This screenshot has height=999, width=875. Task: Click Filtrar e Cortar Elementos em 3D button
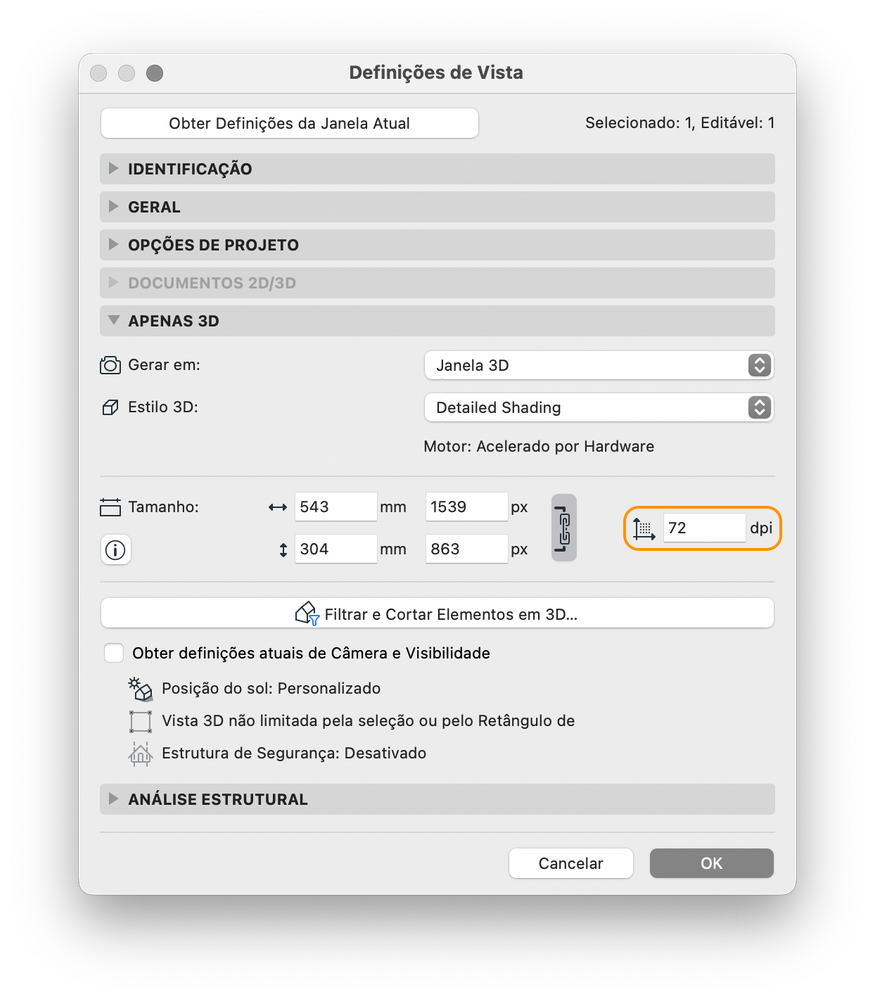coord(437,614)
